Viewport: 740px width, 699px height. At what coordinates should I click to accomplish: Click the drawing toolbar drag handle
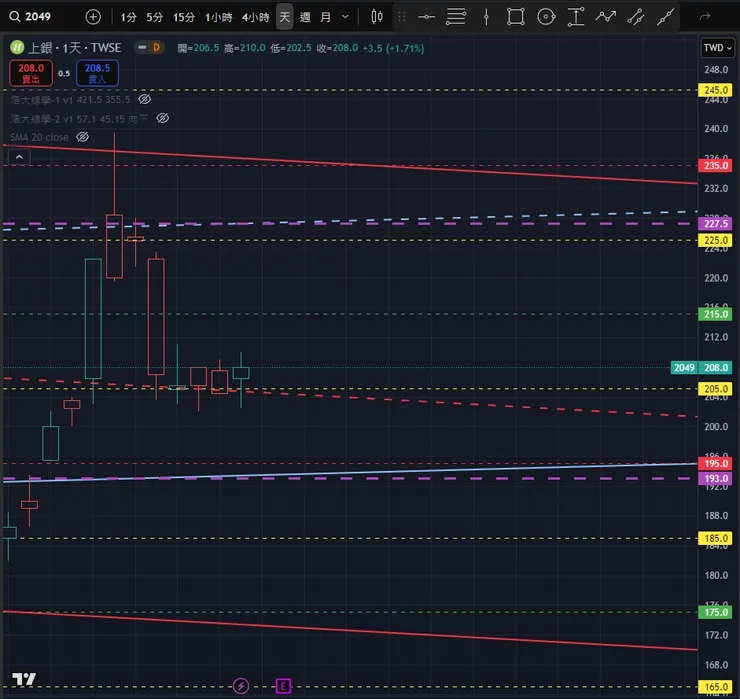point(402,17)
